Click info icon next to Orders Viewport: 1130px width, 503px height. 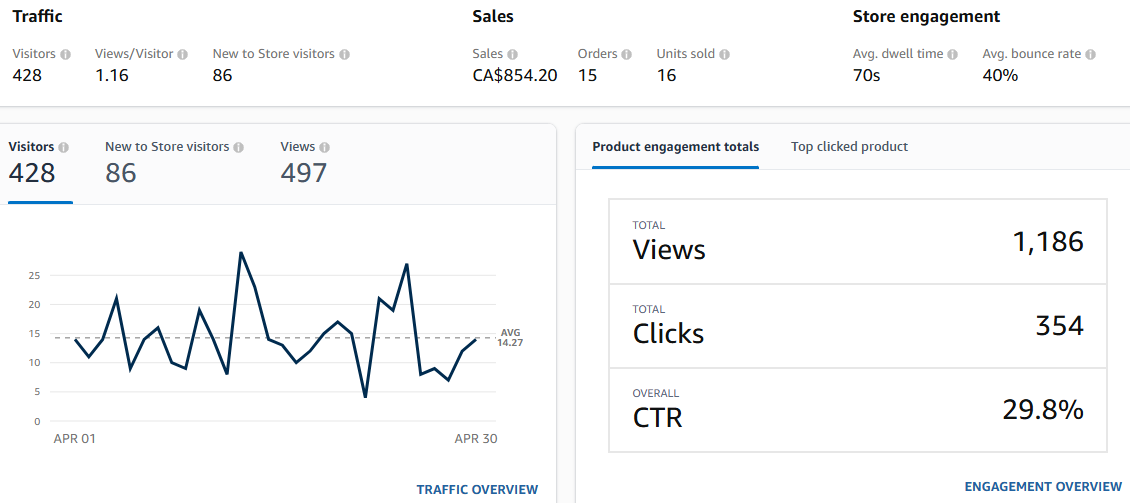[627, 54]
